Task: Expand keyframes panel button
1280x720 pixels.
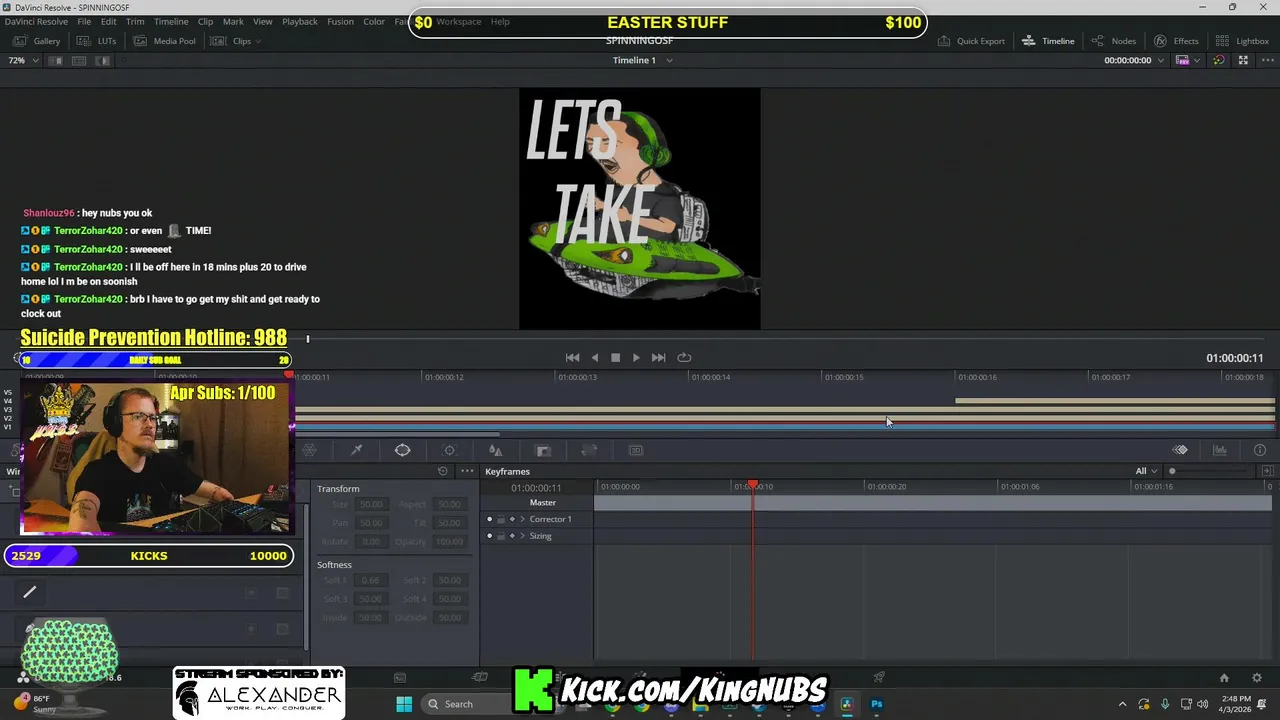Action: (x=1267, y=471)
